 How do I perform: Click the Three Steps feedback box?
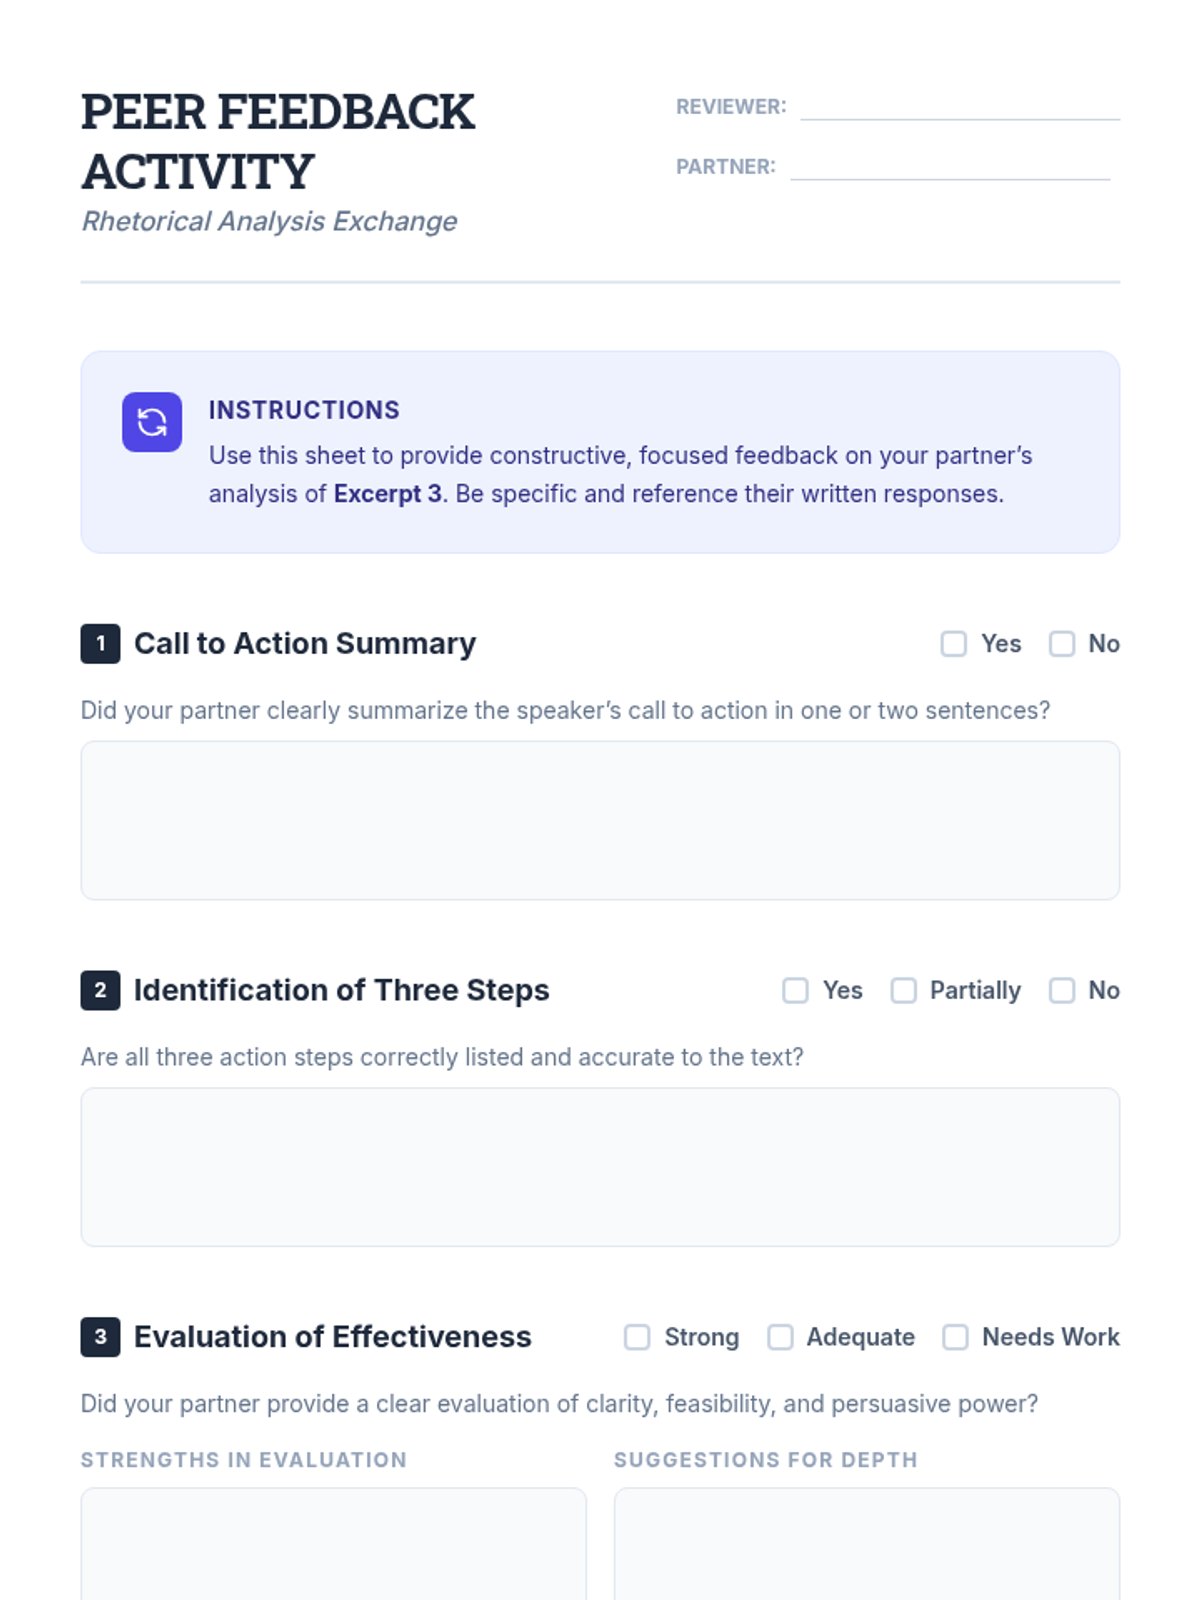[600, 1167]
